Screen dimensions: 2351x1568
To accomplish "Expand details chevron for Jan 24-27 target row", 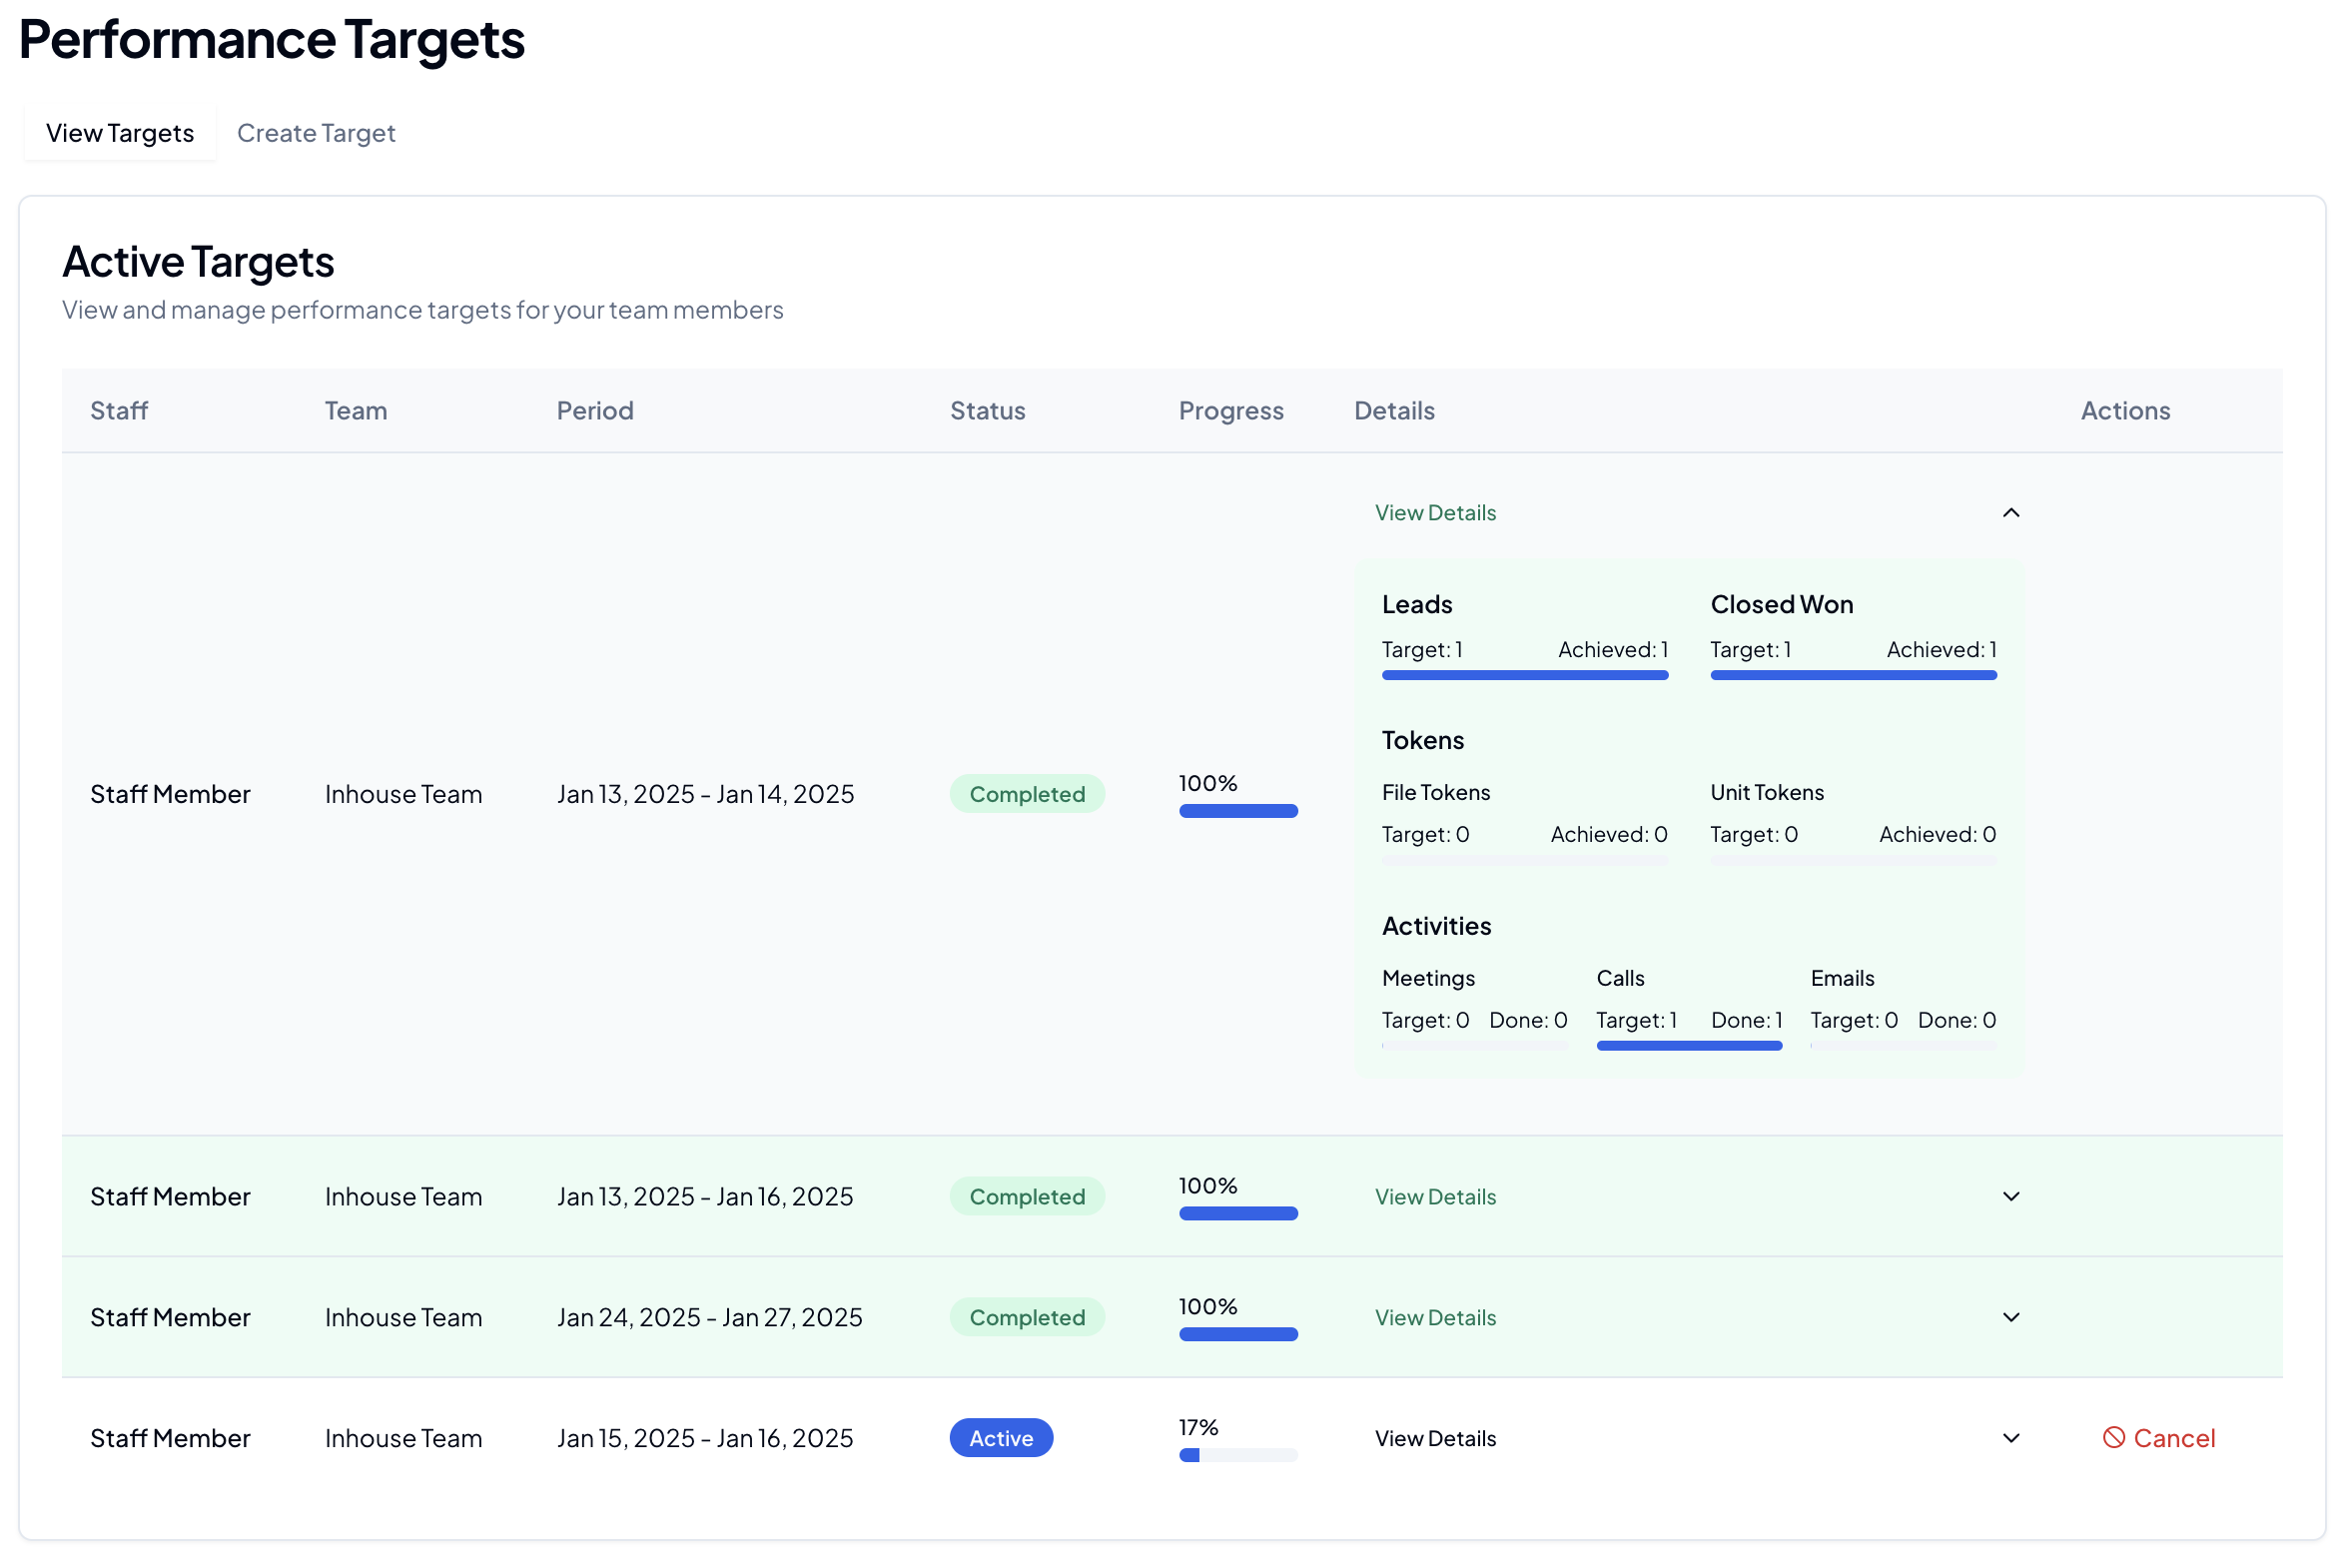I will pos(2012,1317).
